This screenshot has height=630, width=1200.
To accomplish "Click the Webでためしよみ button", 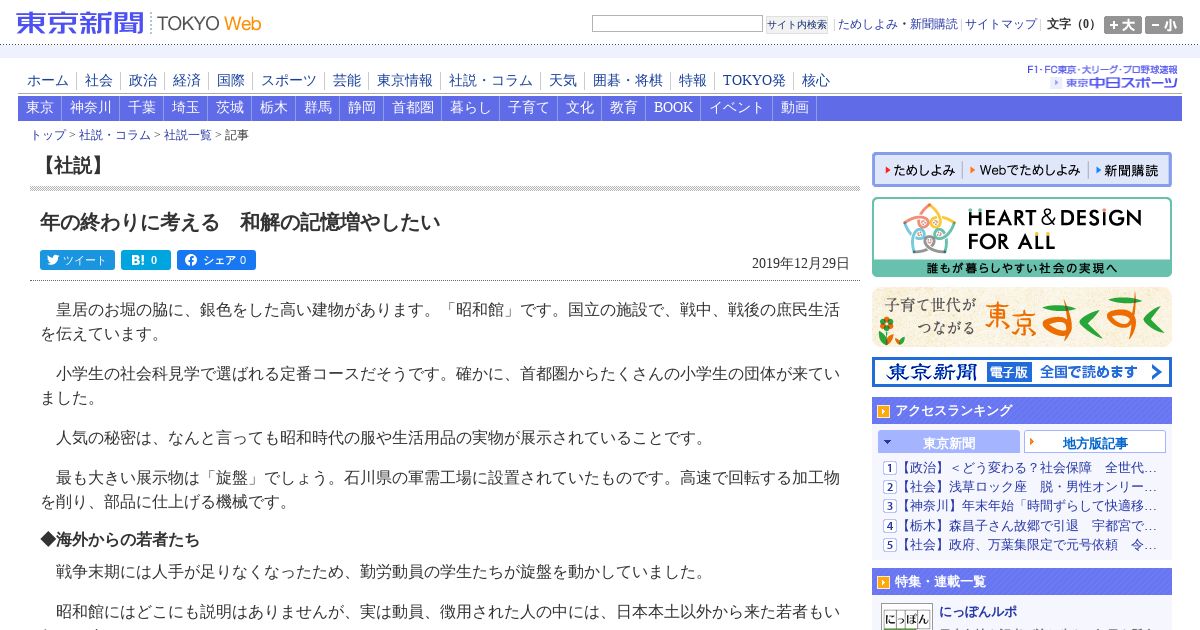I will point(1025,170).
